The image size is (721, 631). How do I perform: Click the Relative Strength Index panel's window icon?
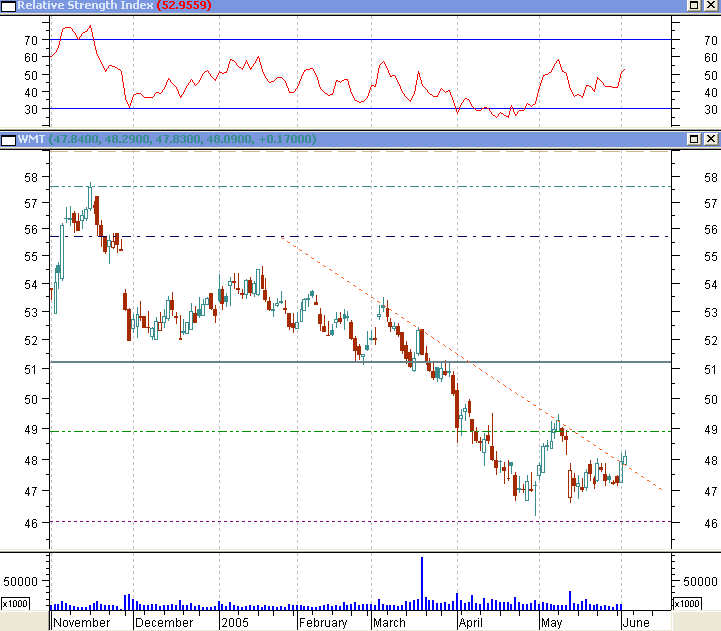[8, 6]
